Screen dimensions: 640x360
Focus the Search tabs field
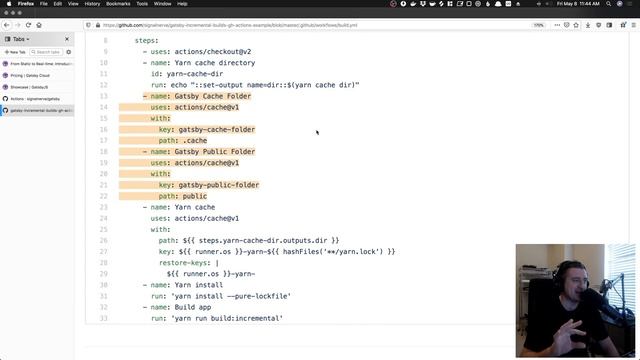coord(46,52)
